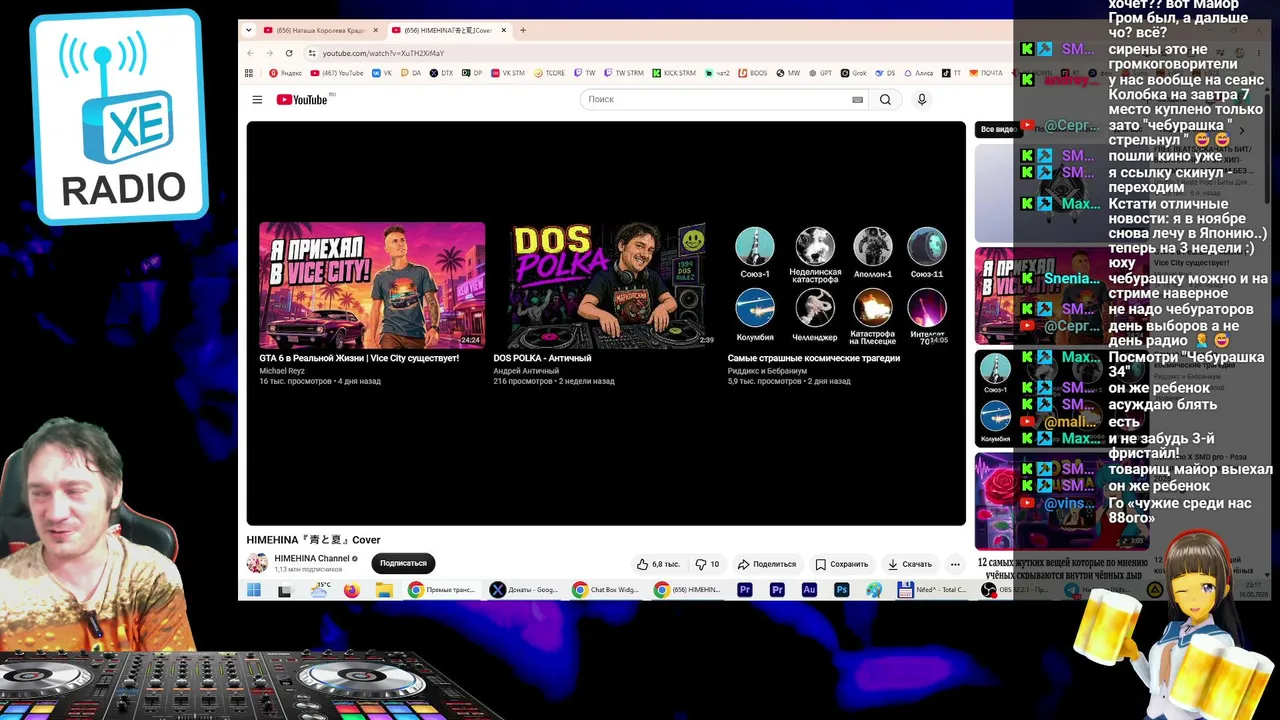Switch to the Nifed Total Commander window
Viewport: 1280px width, 720px height.
coord(932,590)
